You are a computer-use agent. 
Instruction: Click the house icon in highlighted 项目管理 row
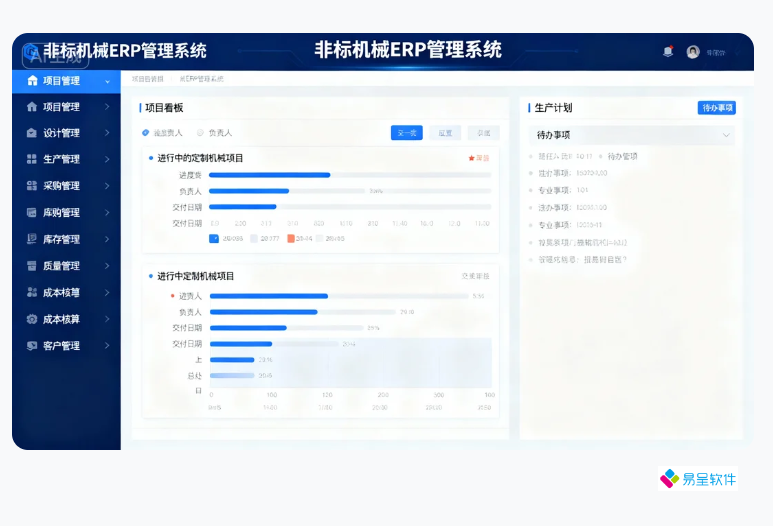[33, 81]
